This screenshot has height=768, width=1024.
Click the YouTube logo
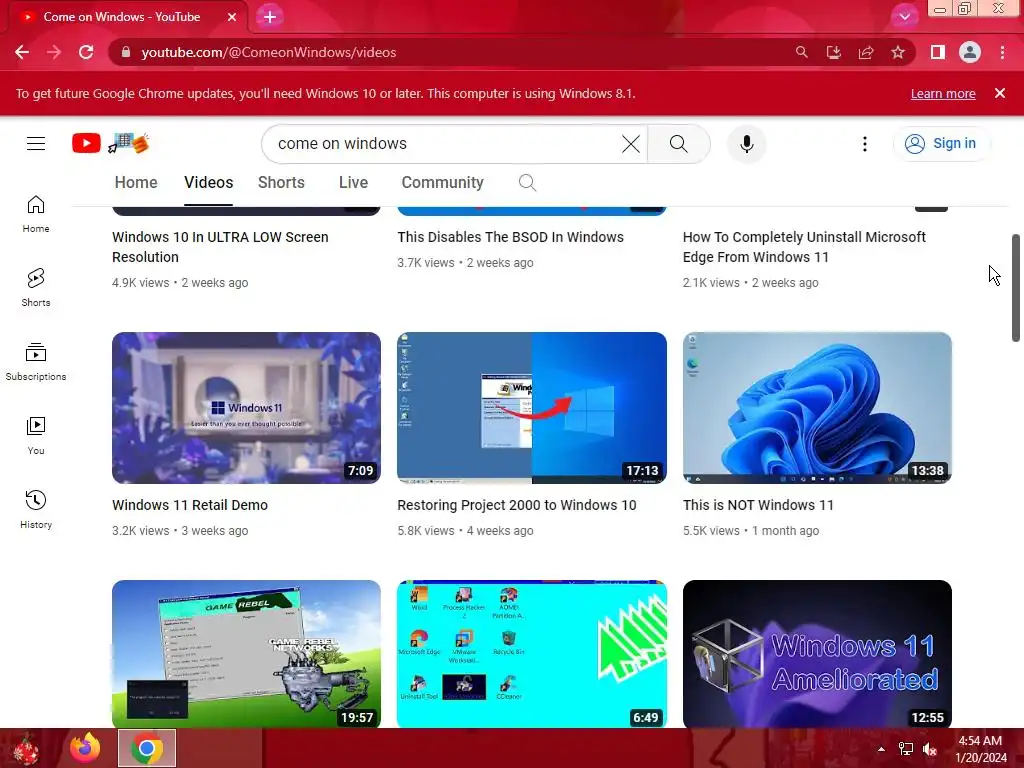(110, 143)
